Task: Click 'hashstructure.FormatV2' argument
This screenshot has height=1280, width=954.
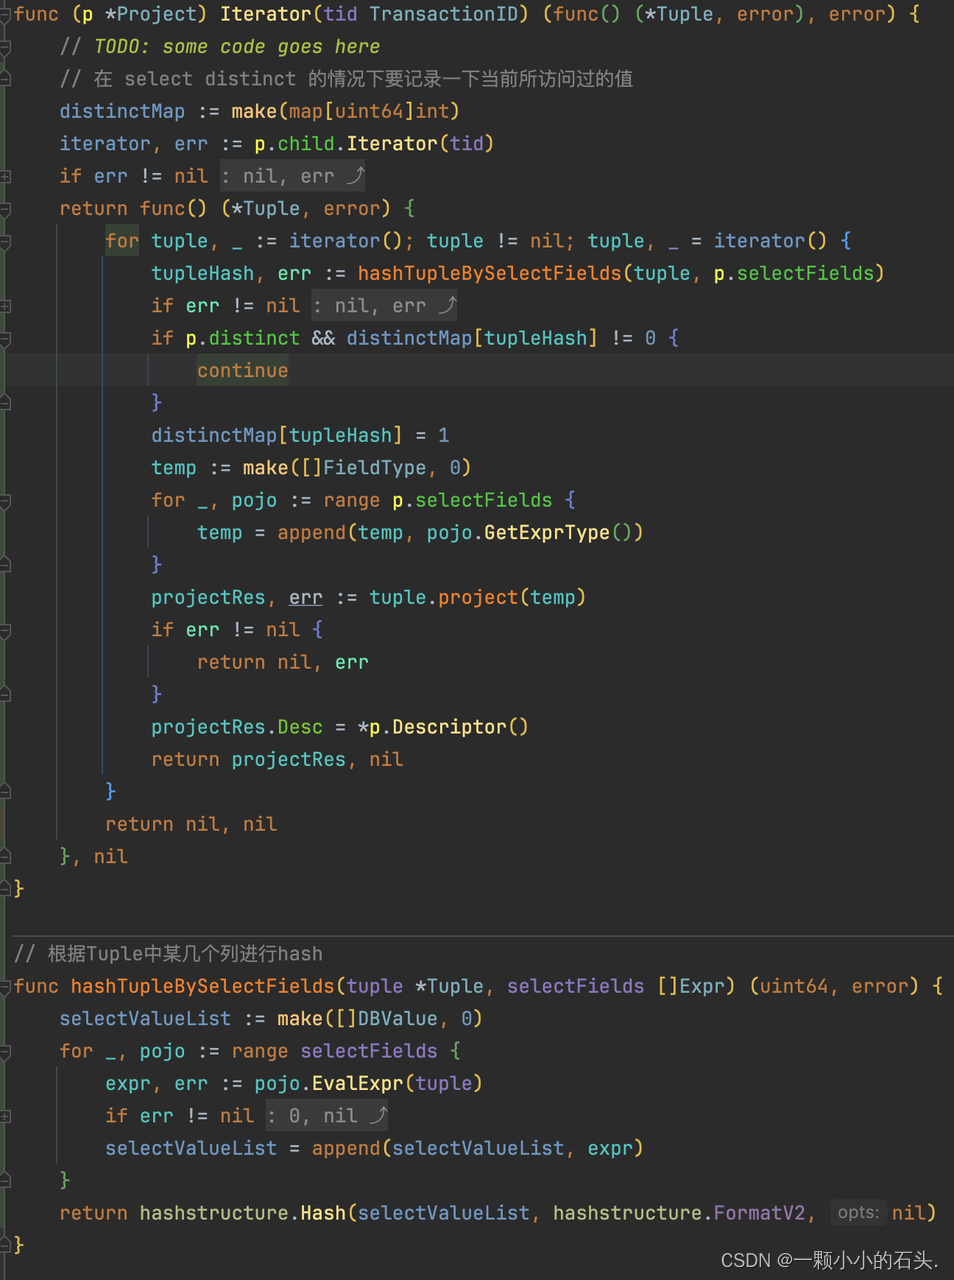Action: [678, 1213]
